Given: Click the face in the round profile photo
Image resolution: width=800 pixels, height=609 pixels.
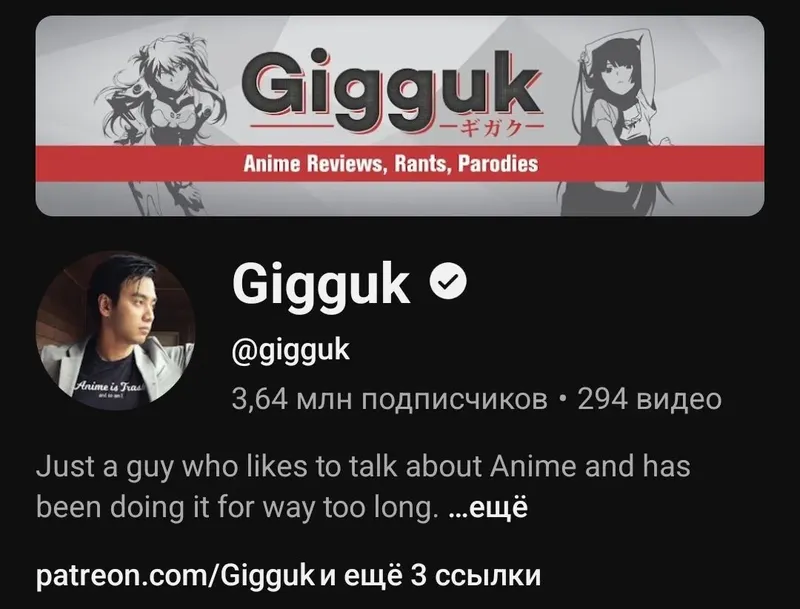Looking at the screenshot, I should pyautogui.click(x=128, y=314).
